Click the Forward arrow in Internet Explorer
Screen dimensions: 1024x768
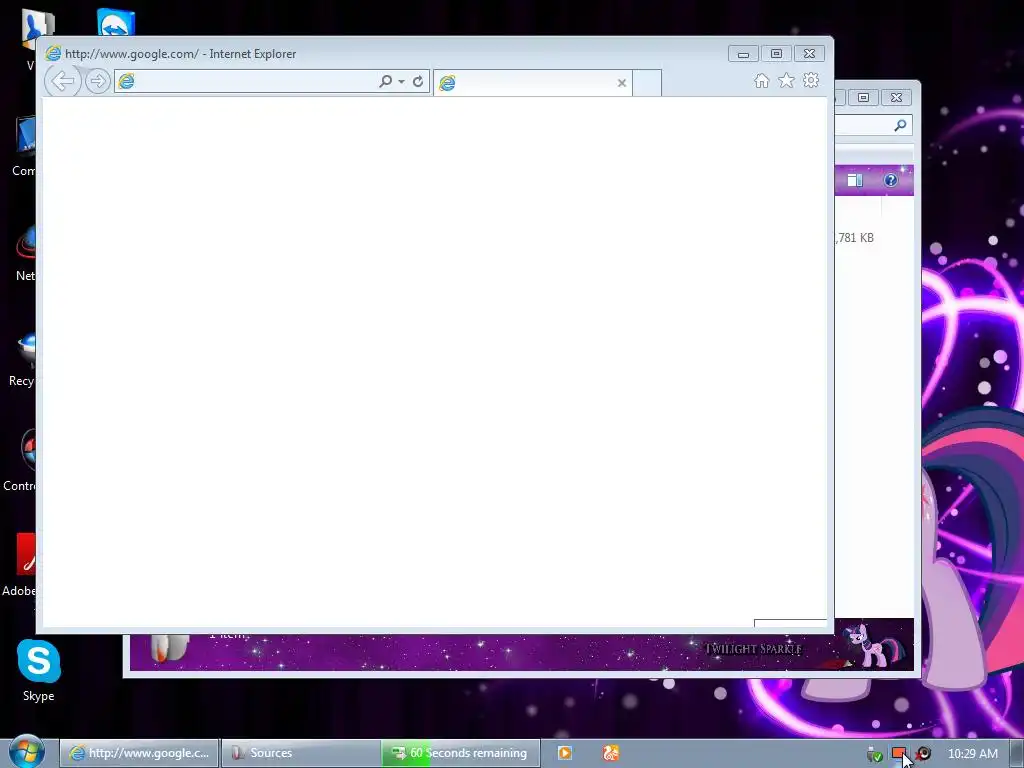click(x=98, y=82)
